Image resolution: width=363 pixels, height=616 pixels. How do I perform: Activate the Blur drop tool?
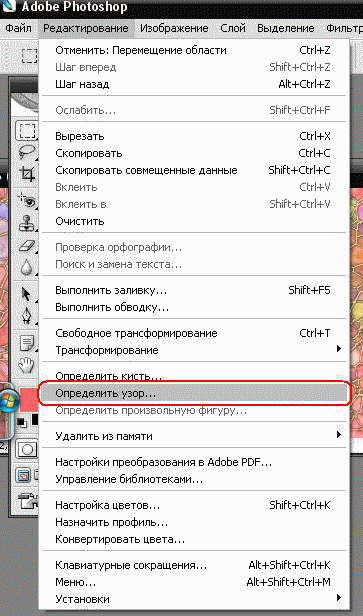pyautogui.click(x=27, y=268)
